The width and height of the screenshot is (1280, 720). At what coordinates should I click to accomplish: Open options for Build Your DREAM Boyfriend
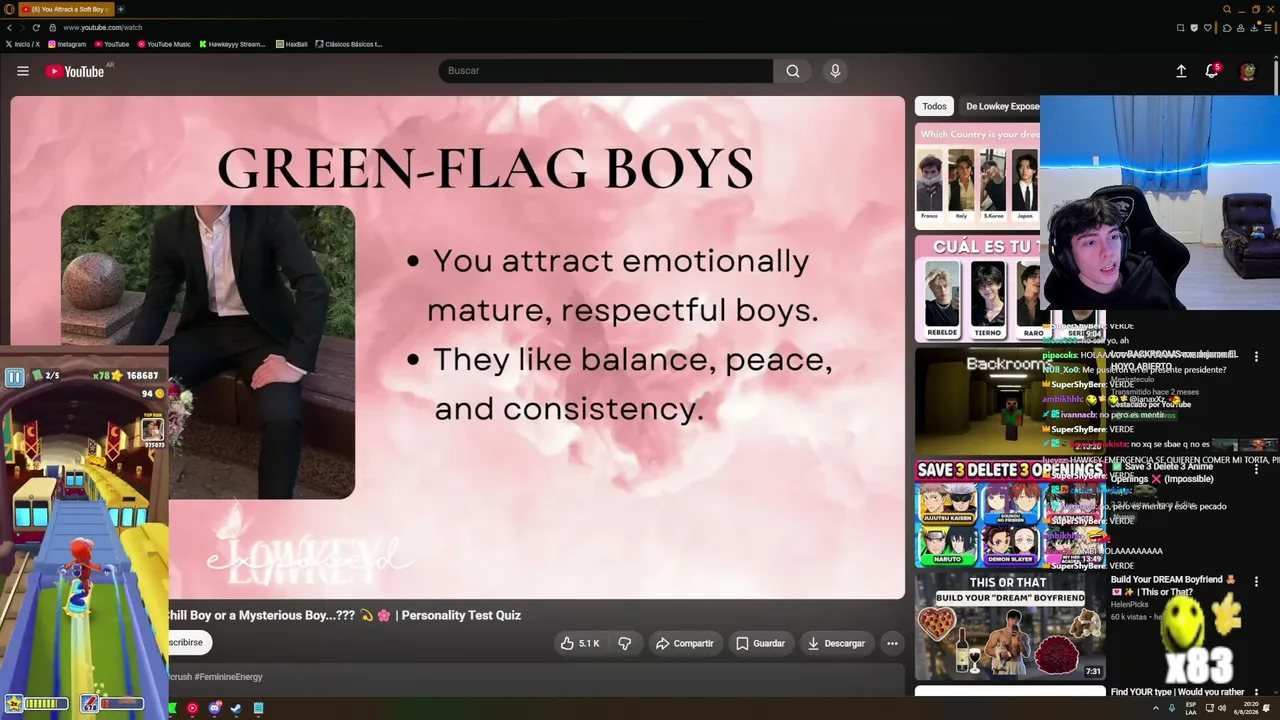pyautogui.click(x=1256, y=581)
